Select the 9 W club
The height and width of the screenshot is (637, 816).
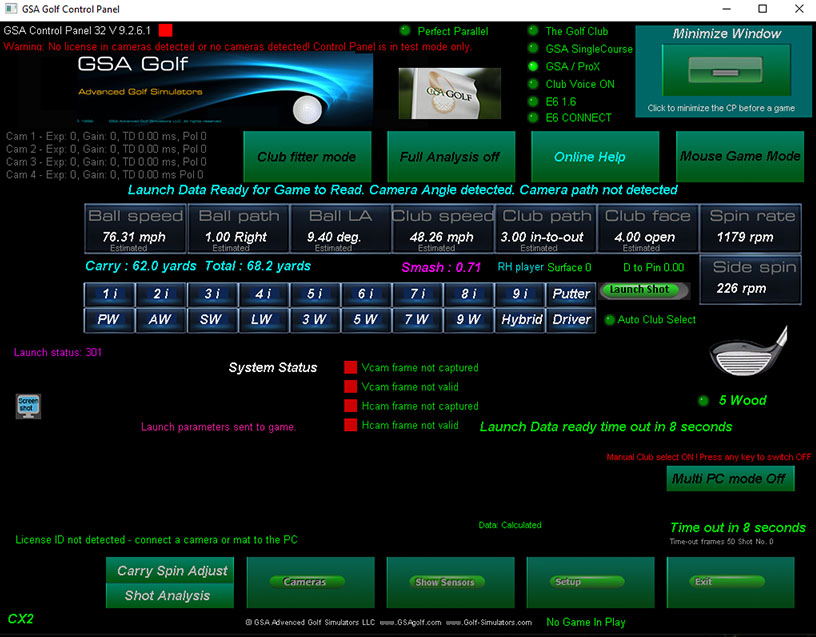(468, 320)
